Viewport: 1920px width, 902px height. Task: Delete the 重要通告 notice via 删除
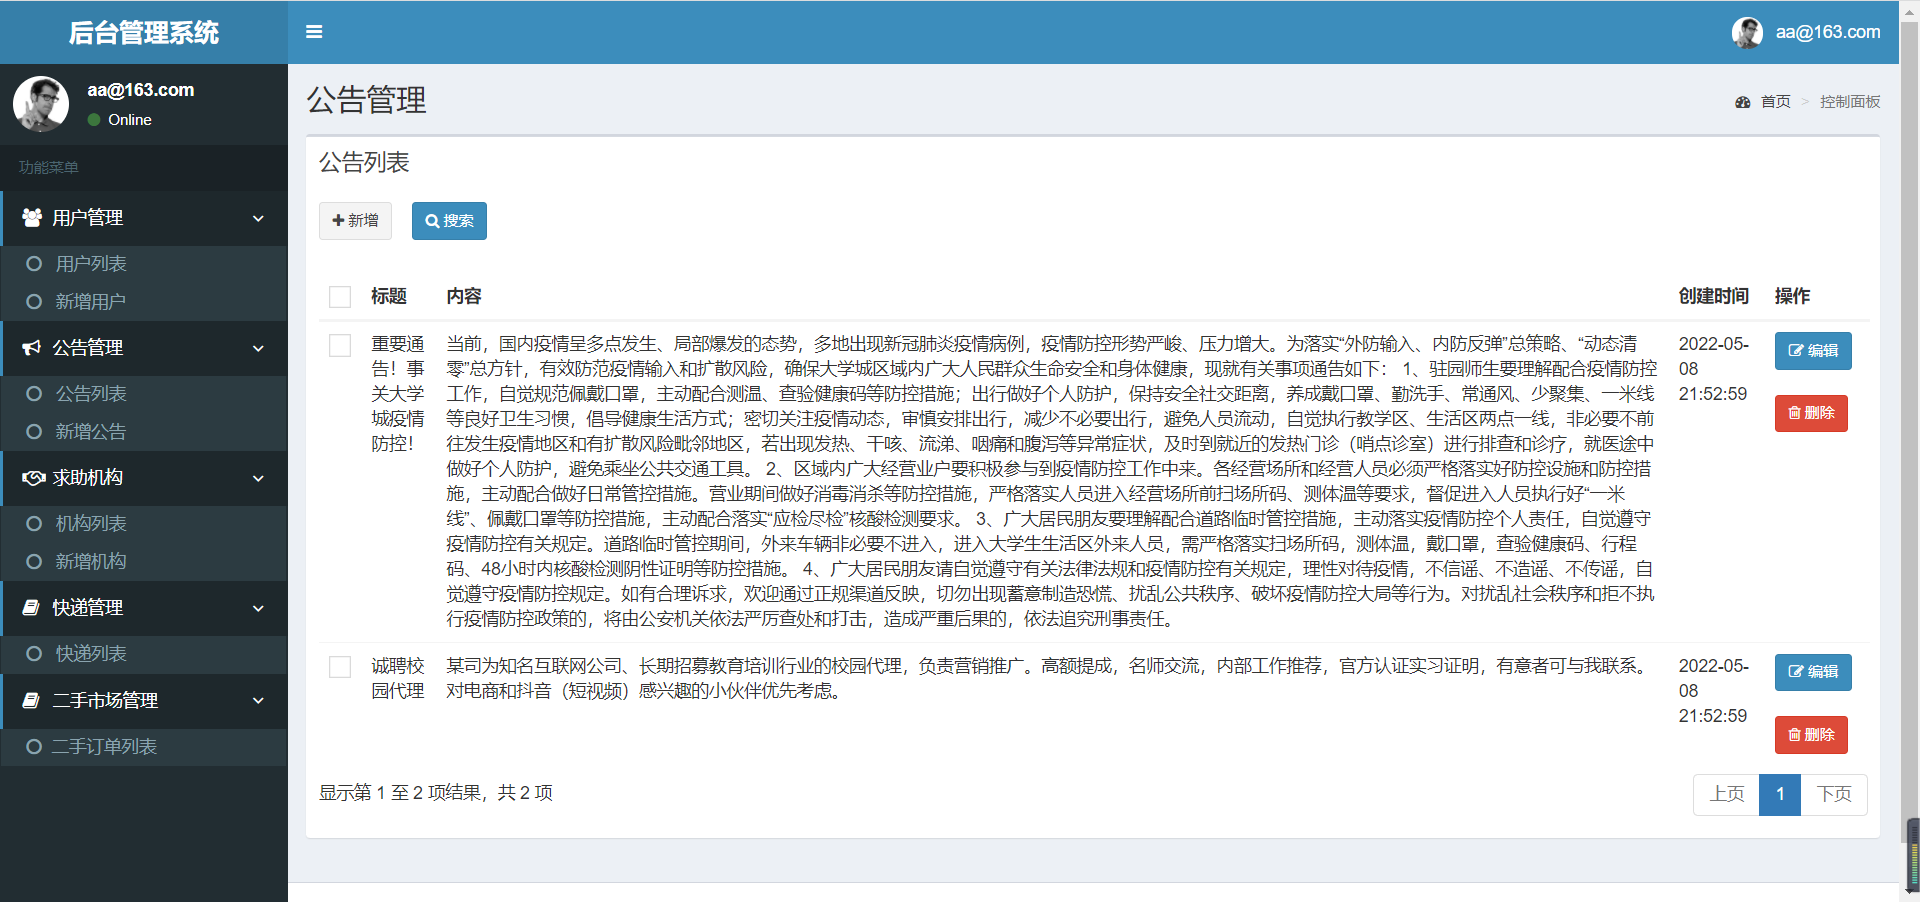pos(1811,413)
